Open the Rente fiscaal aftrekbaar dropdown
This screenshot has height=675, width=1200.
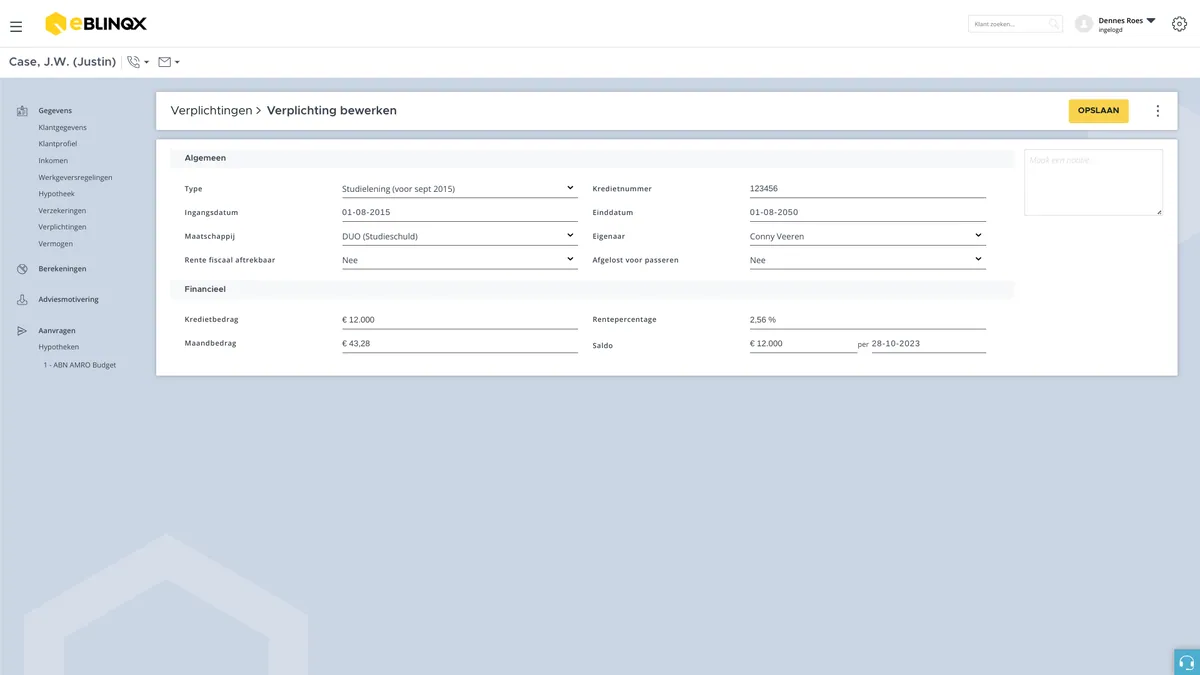(460, 260)
